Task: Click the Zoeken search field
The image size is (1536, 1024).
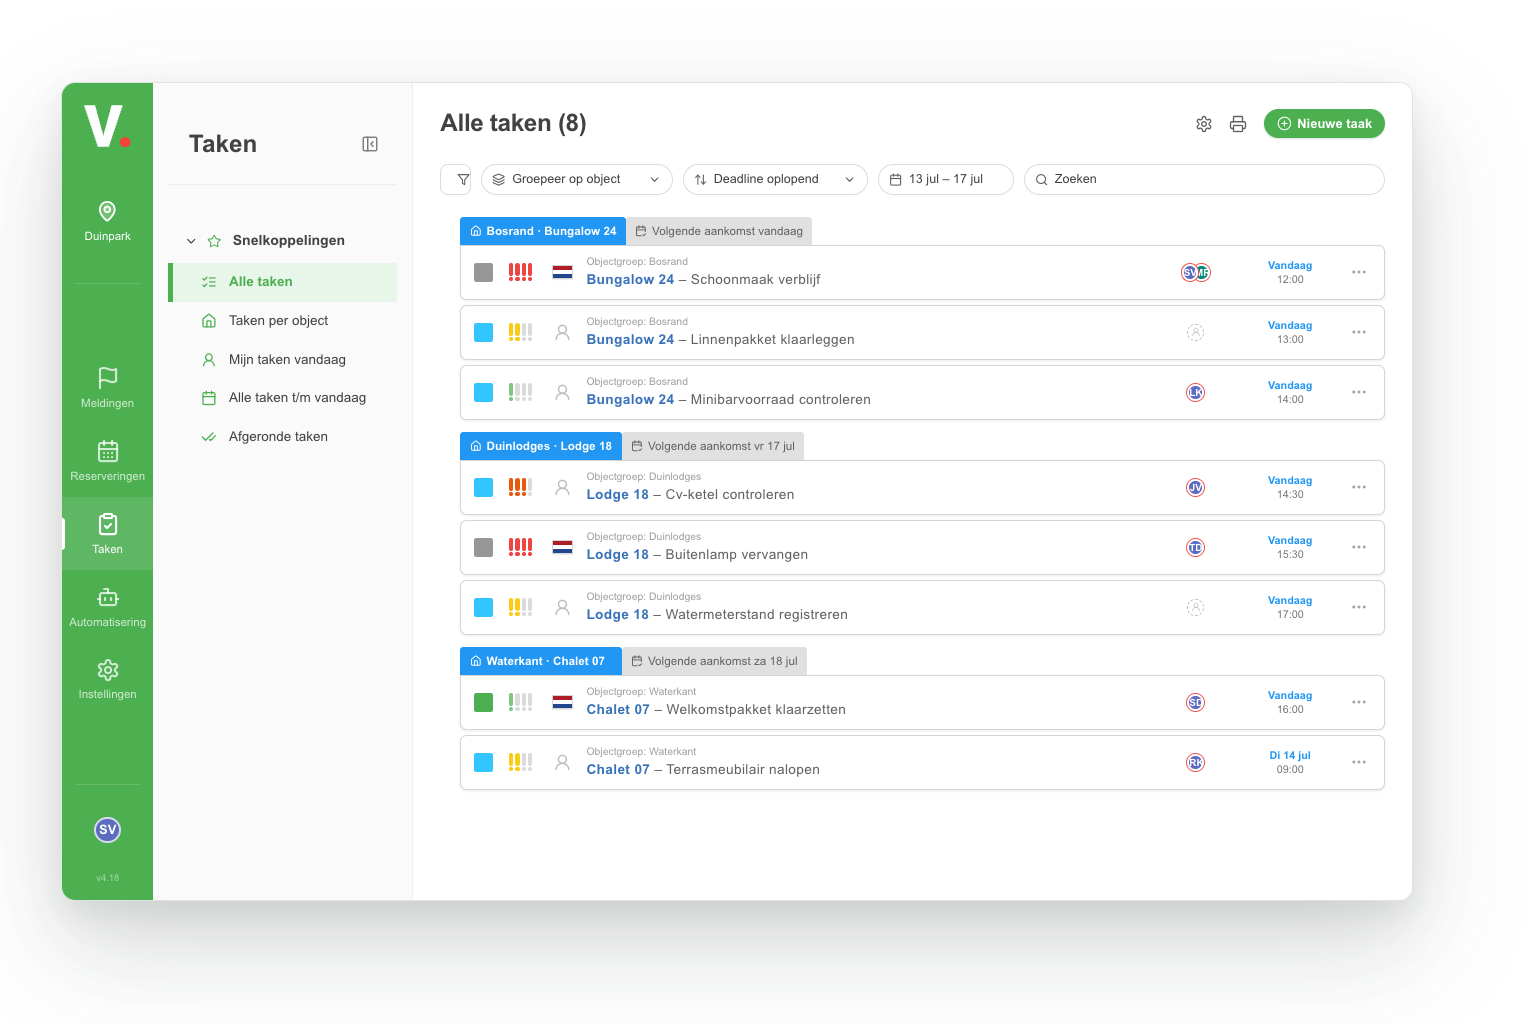Action: tap(1204, 180)
